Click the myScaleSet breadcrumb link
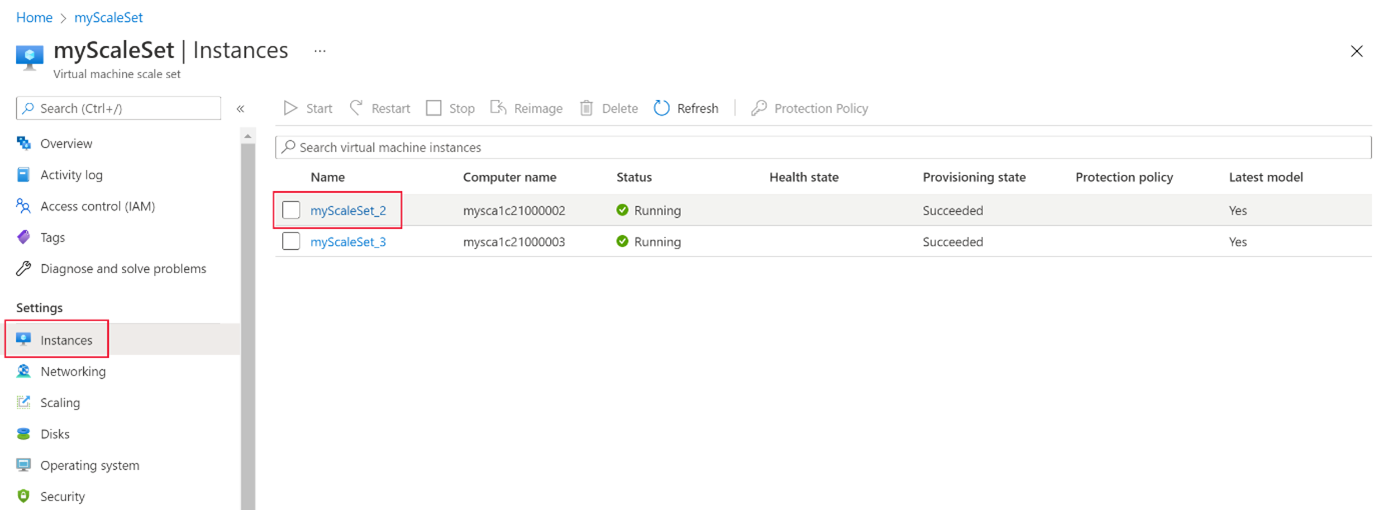 (108, 18)
